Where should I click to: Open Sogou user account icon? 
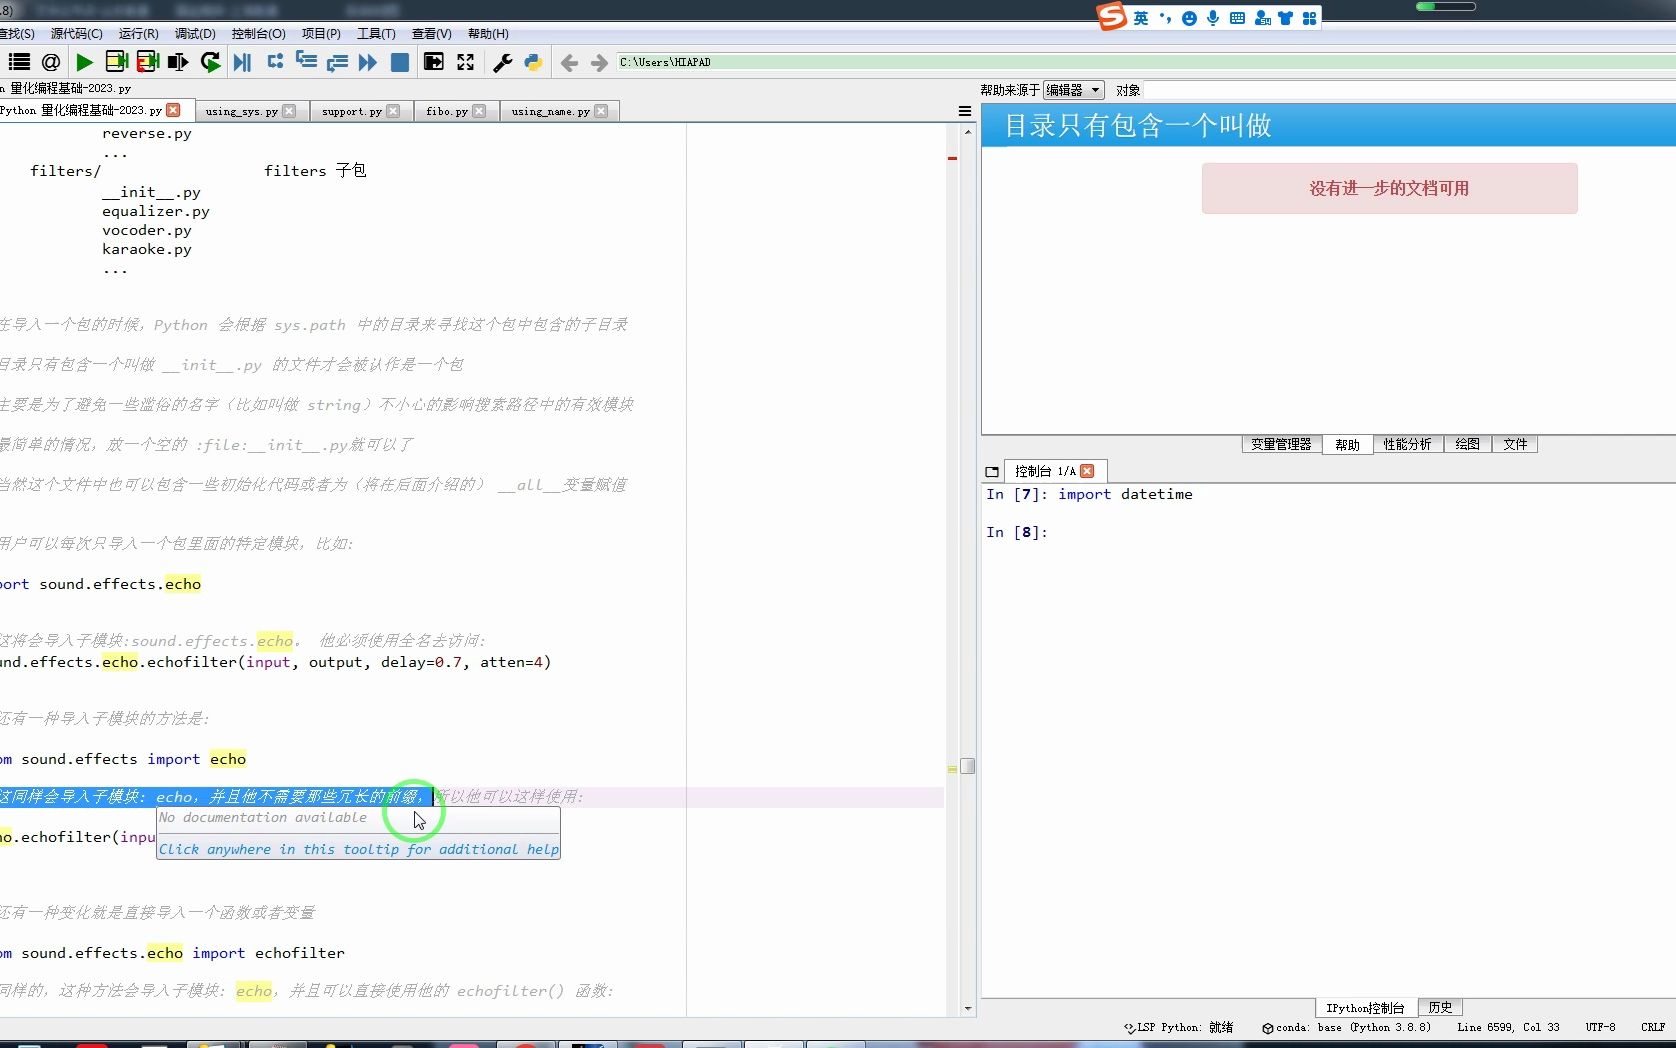(x=1262, y=18)
